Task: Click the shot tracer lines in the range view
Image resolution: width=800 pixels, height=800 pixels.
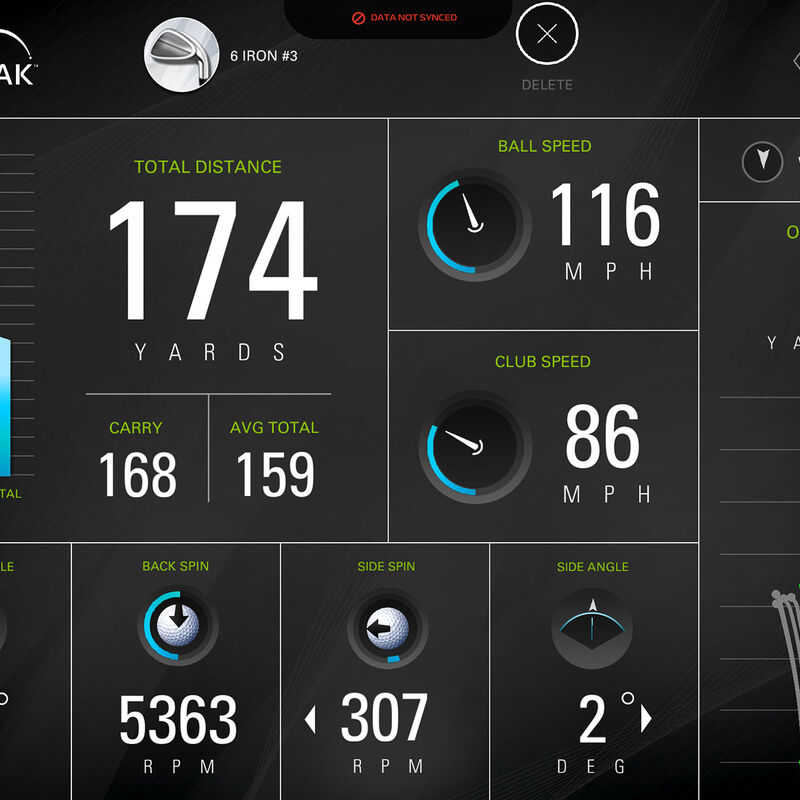Action: point(785,640)
